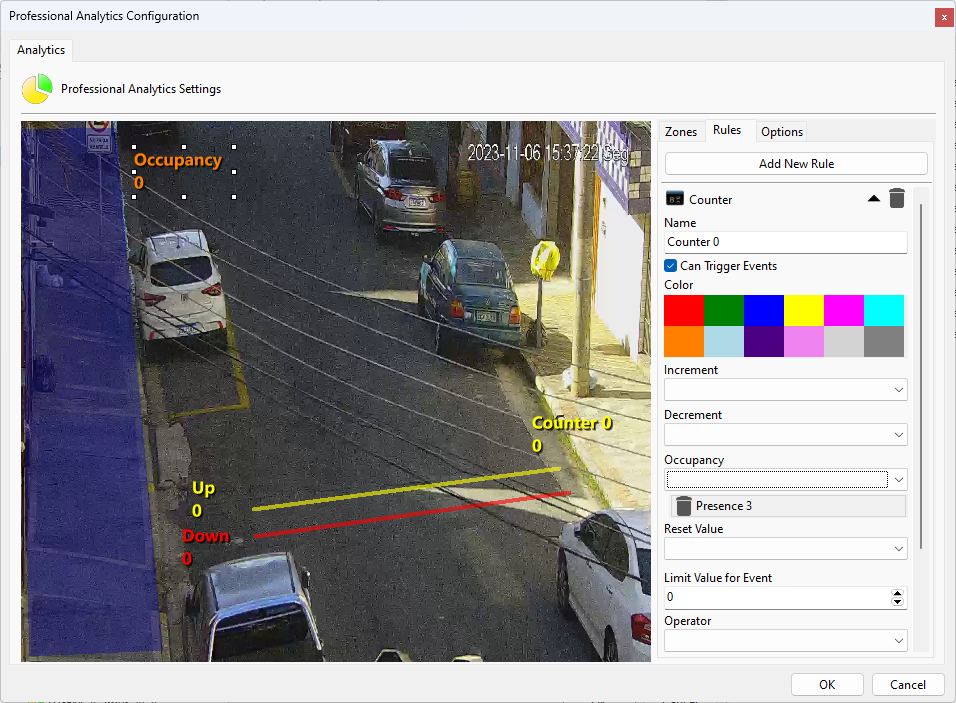Select the Analytics tab
Viewport: 956px width, 703px height.
41,50
